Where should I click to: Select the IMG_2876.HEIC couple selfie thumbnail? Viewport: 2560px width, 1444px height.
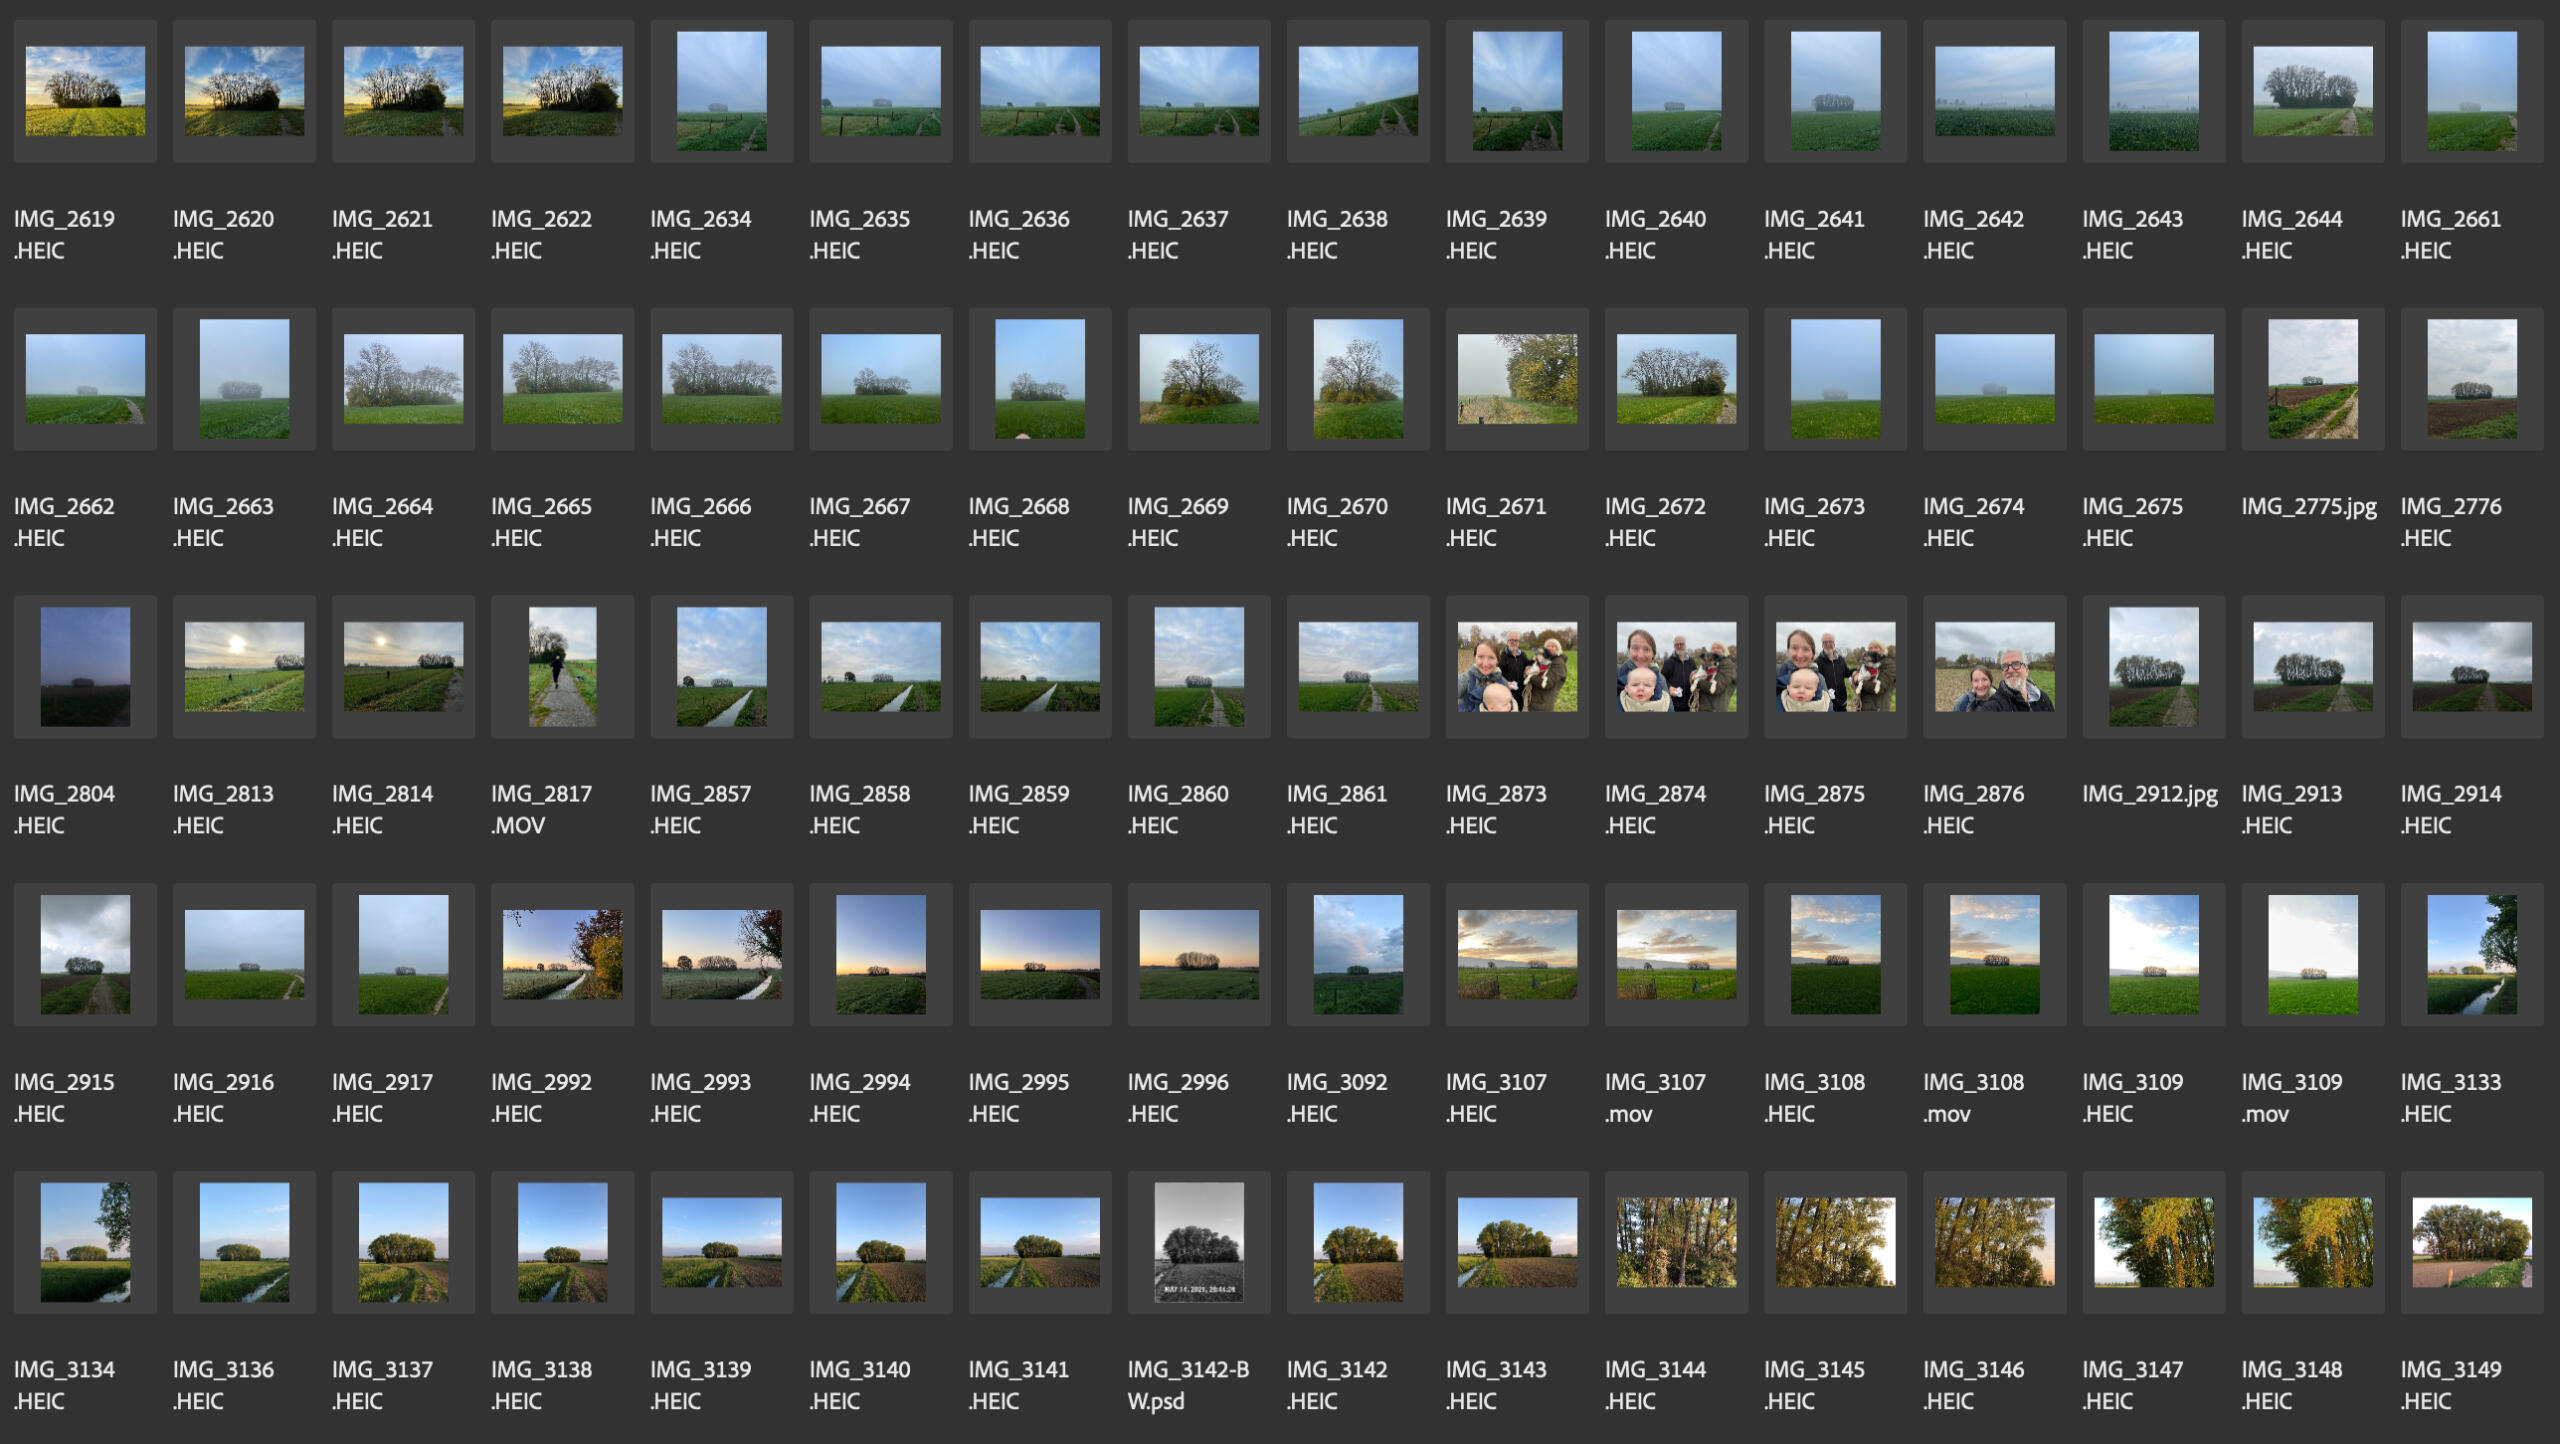[x=1993, y=666]
